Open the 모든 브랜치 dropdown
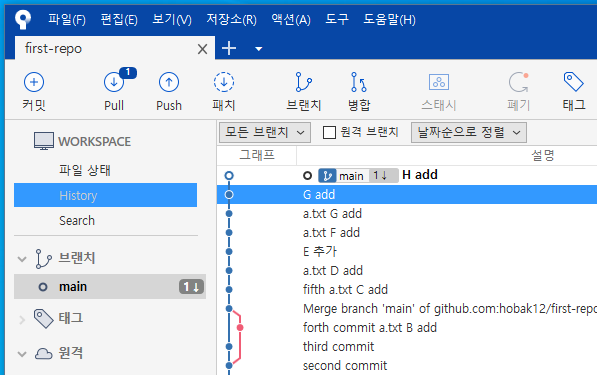The image size is (597, 375). [265, 132]
